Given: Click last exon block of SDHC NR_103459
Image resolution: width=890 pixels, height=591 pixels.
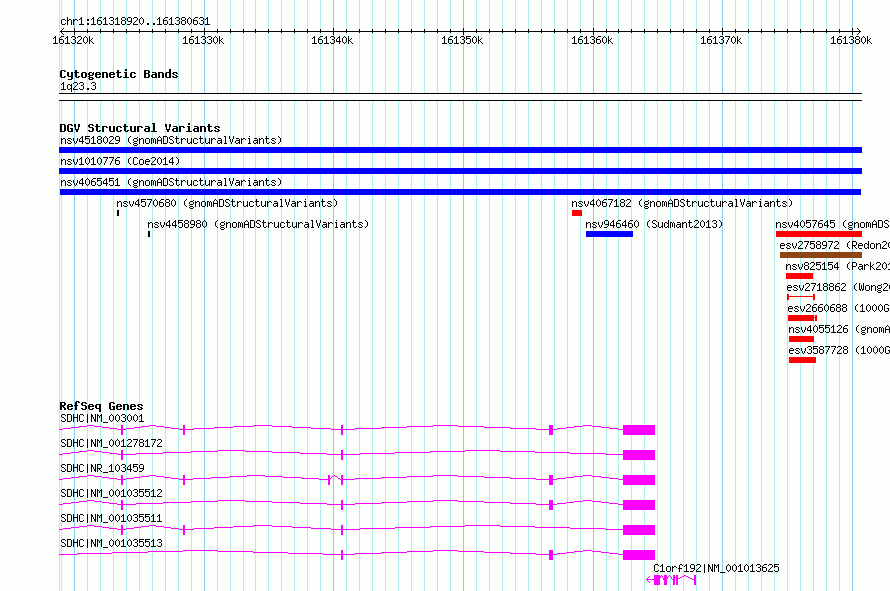Looking at the screenshot, I should pos(639,480).
